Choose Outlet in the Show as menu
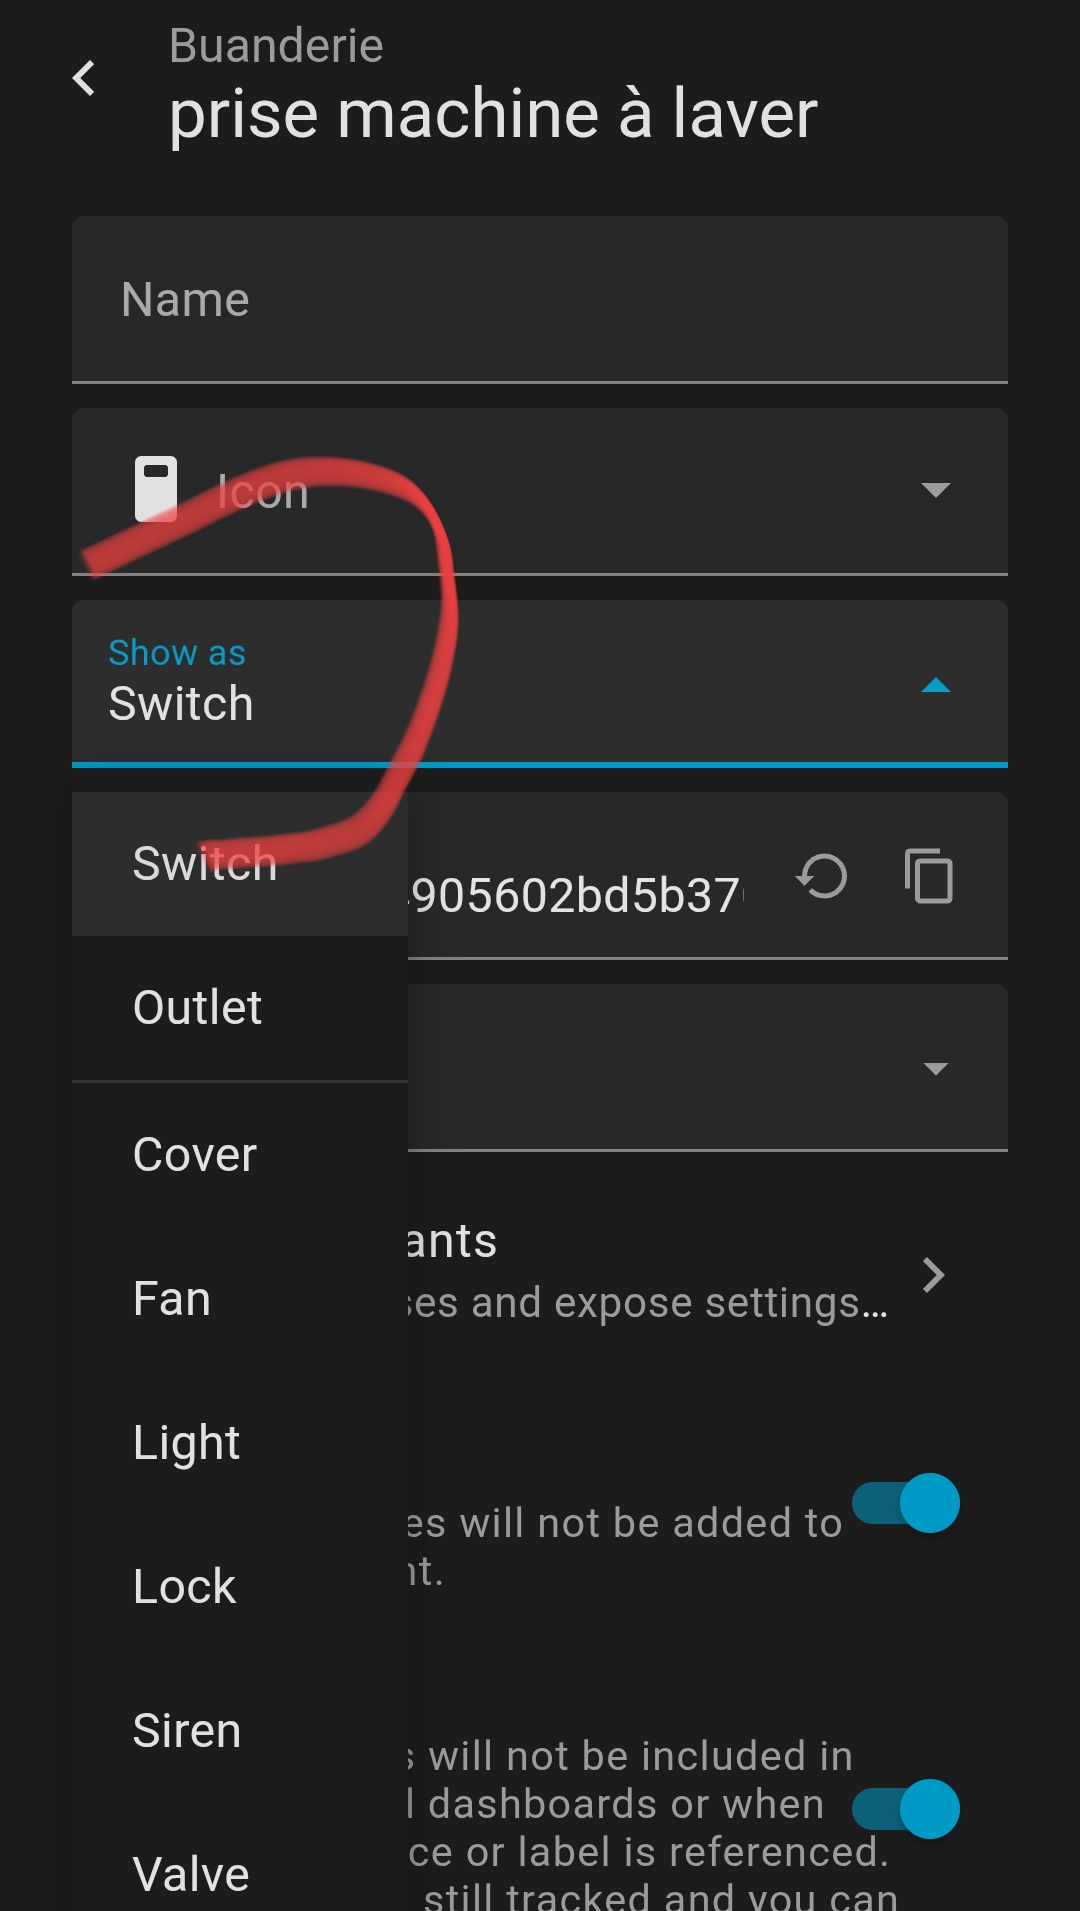The height and width of the screenshot is (1911, 1080). (x=240, y=1008)
